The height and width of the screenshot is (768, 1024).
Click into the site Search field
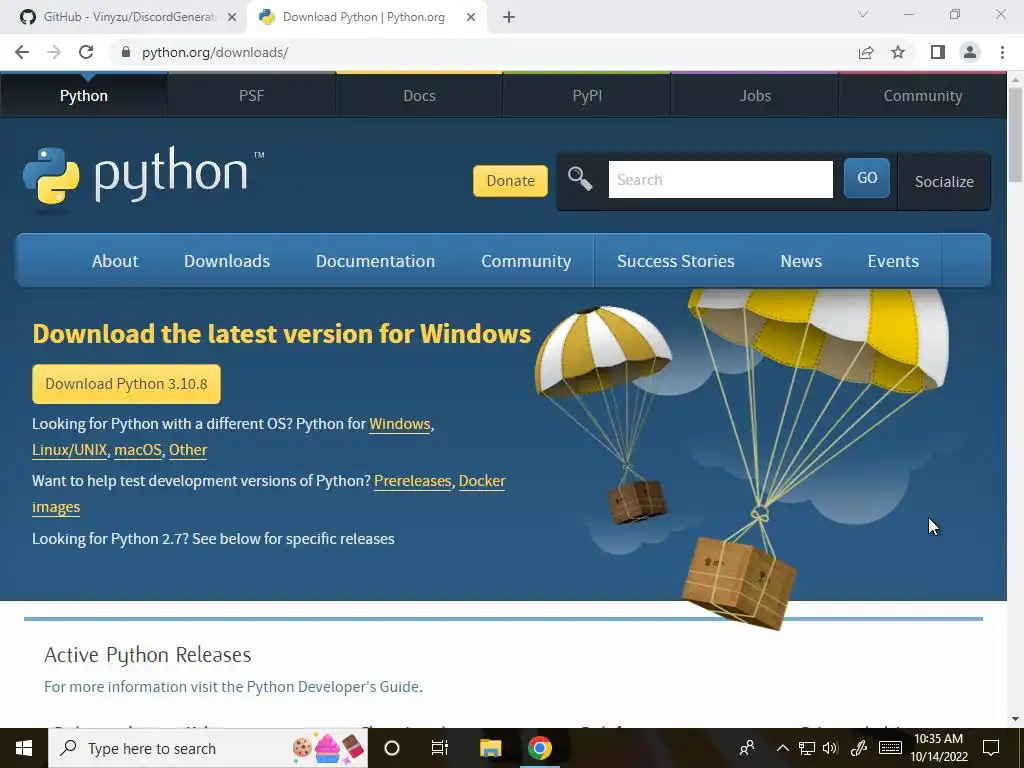click(720, 180)
